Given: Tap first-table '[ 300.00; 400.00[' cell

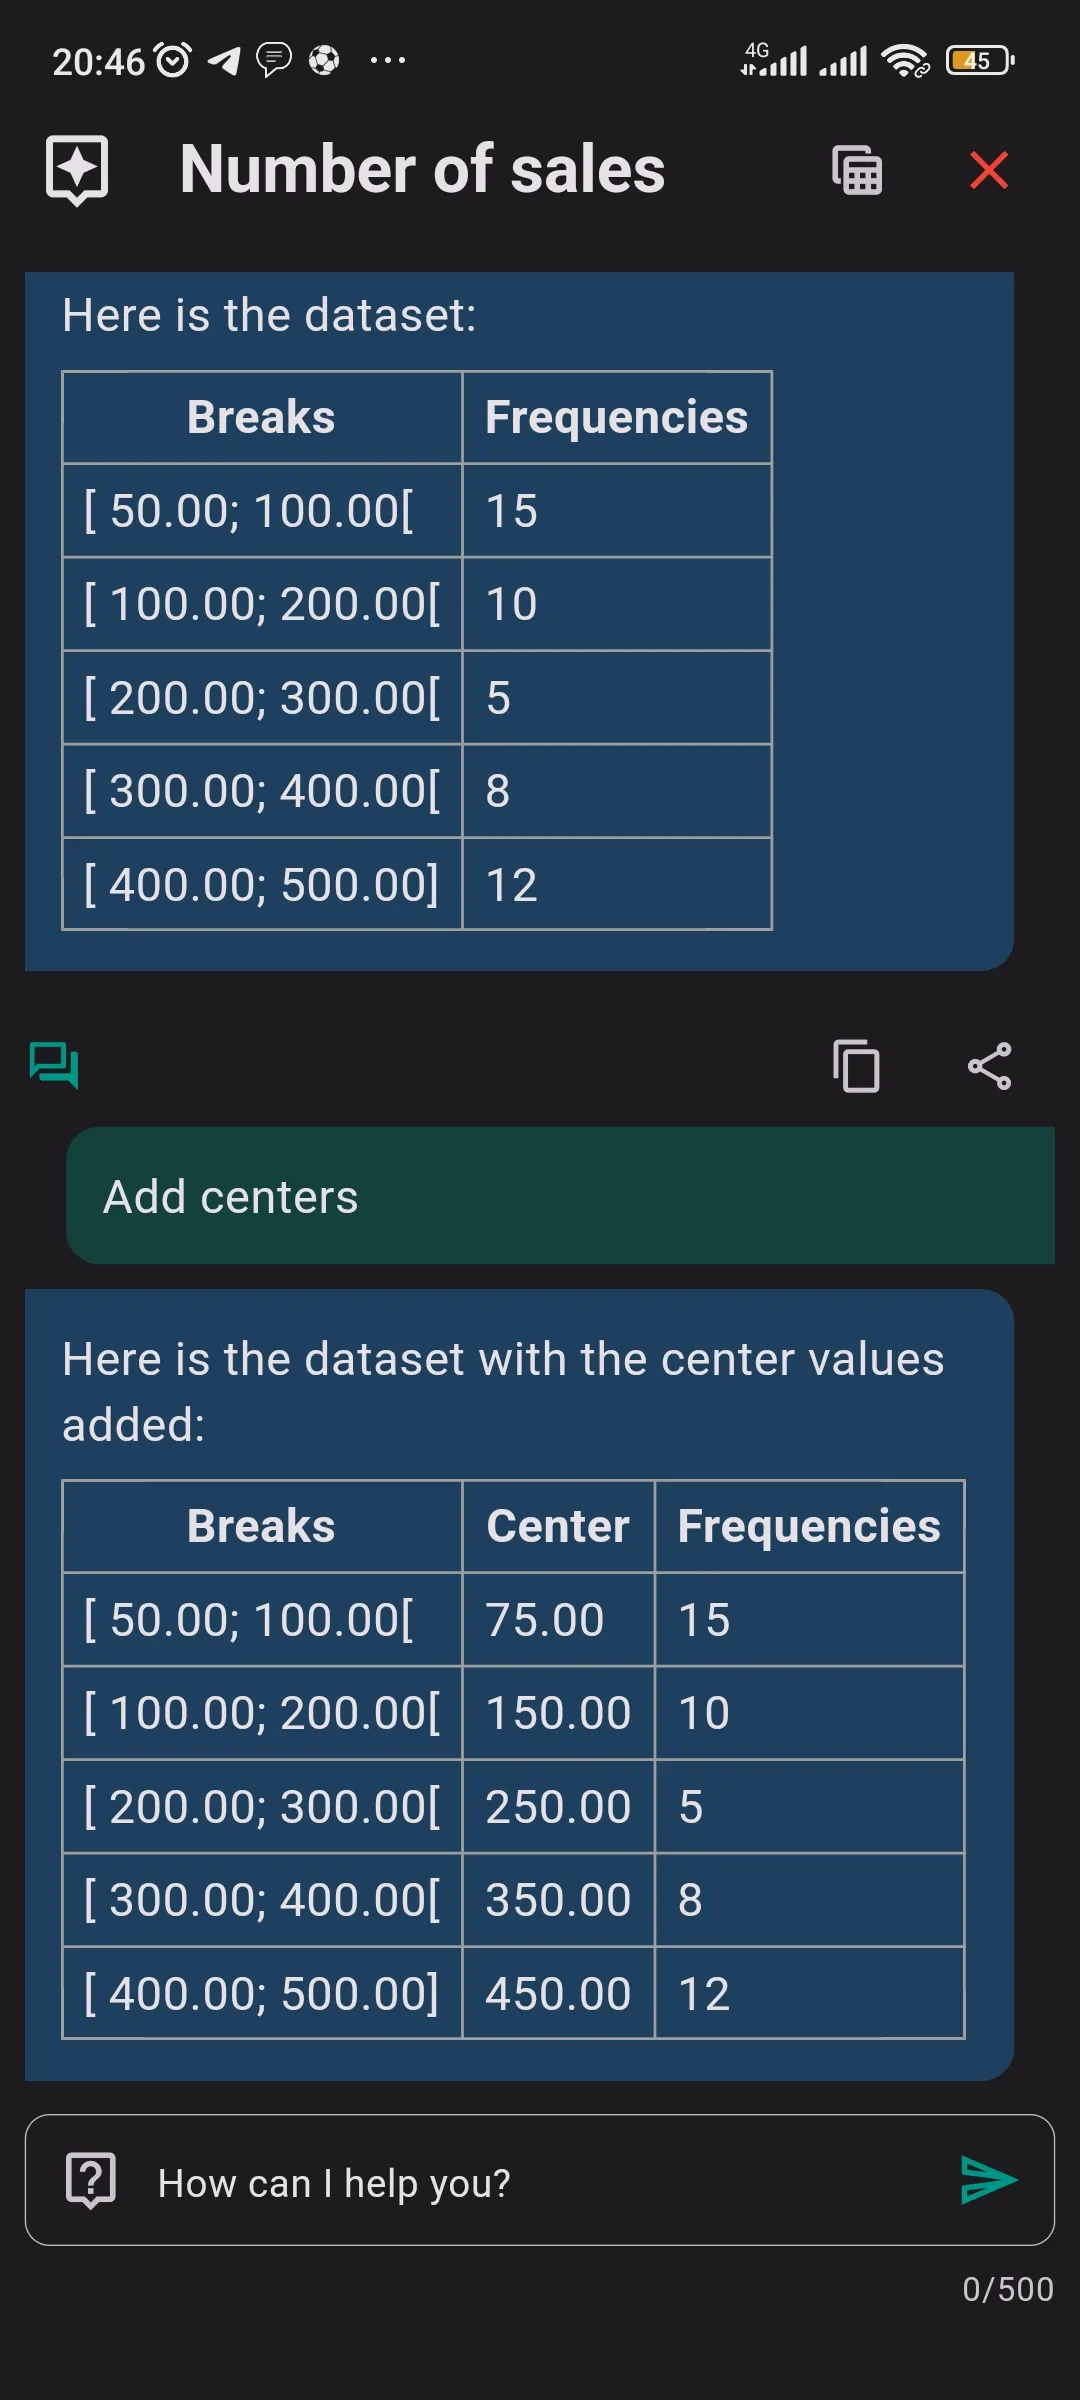Looking at the screenshot, I should point(262,790).
